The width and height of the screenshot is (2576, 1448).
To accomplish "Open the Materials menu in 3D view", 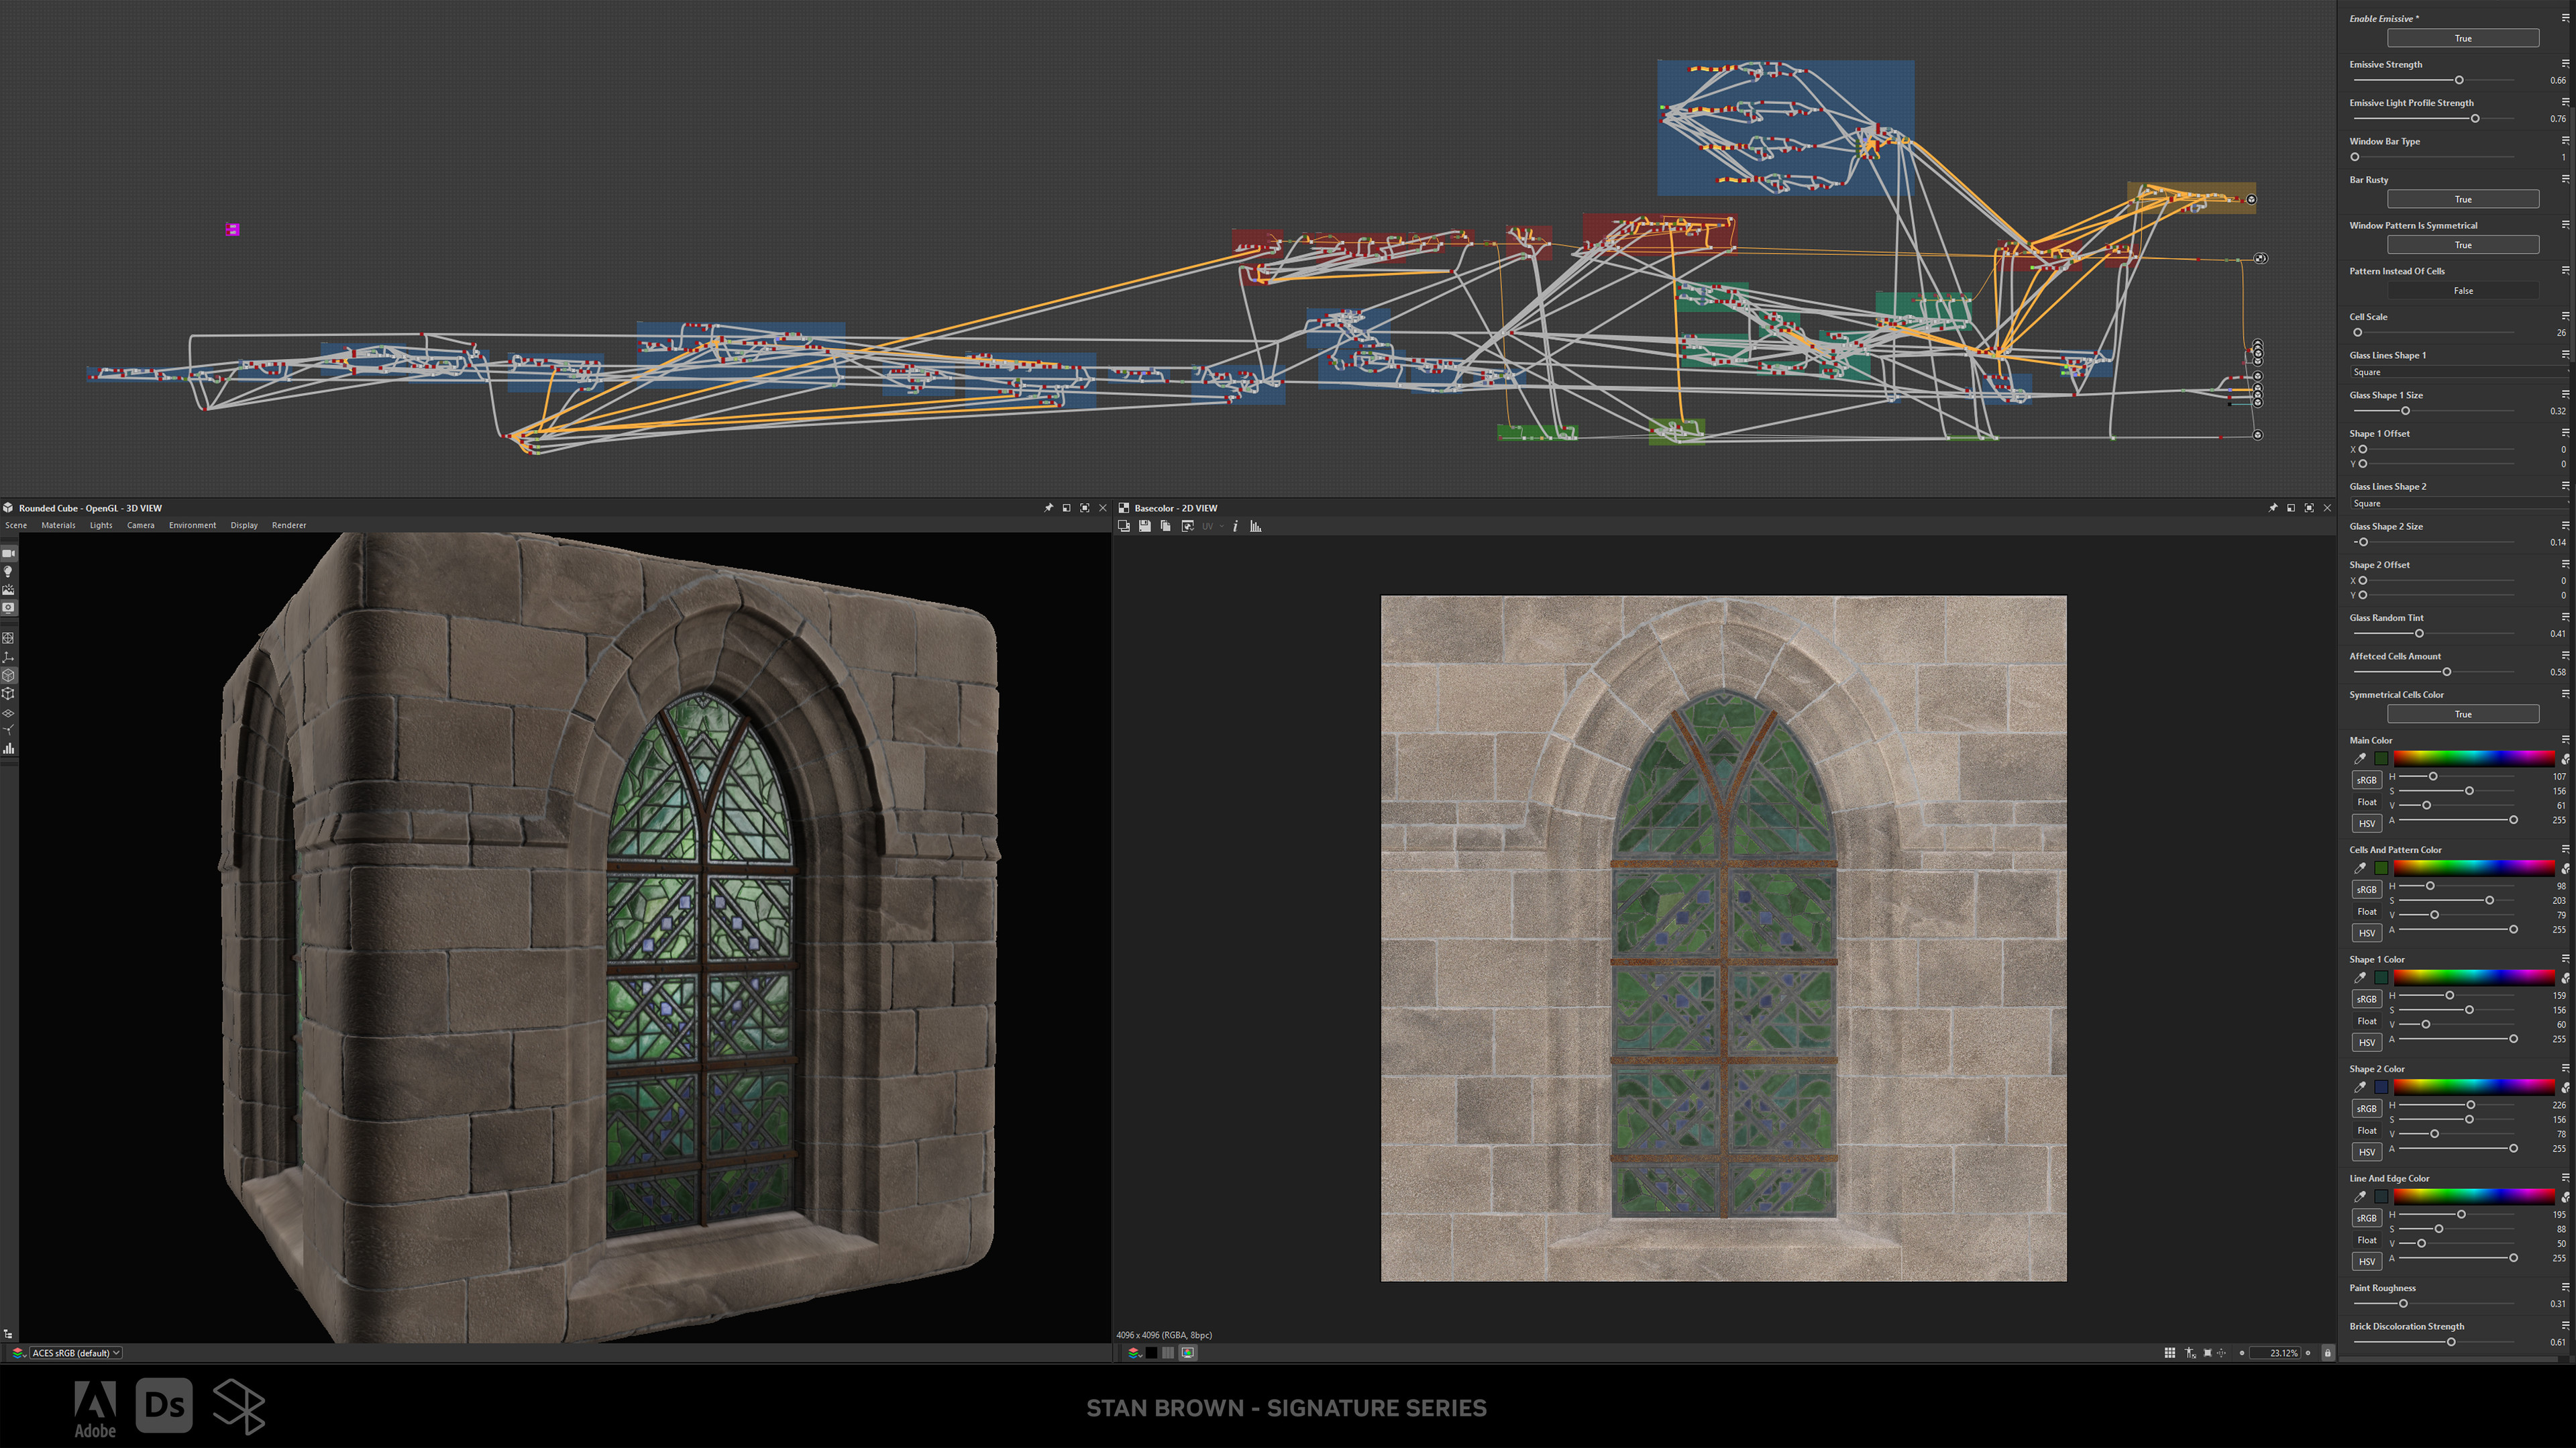I will [58, 525].
